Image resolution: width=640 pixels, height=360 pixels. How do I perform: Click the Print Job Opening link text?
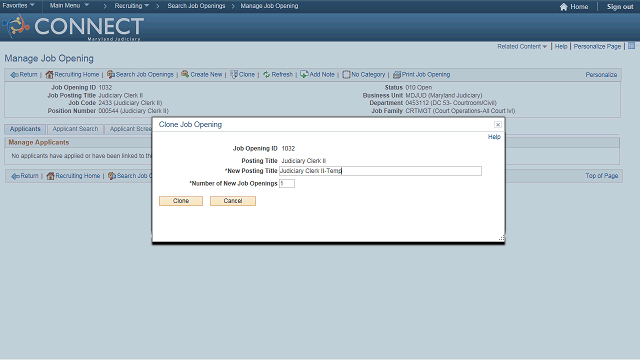pyautogui.click(x=426, y=75)
